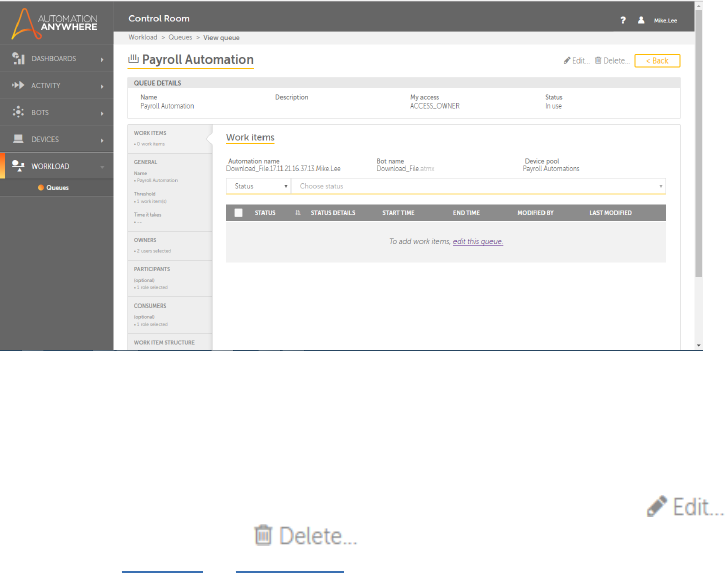The height and width of the screenshot is (573, 725).
Task: Open the Activity menu item
Action: pos(56,85)
